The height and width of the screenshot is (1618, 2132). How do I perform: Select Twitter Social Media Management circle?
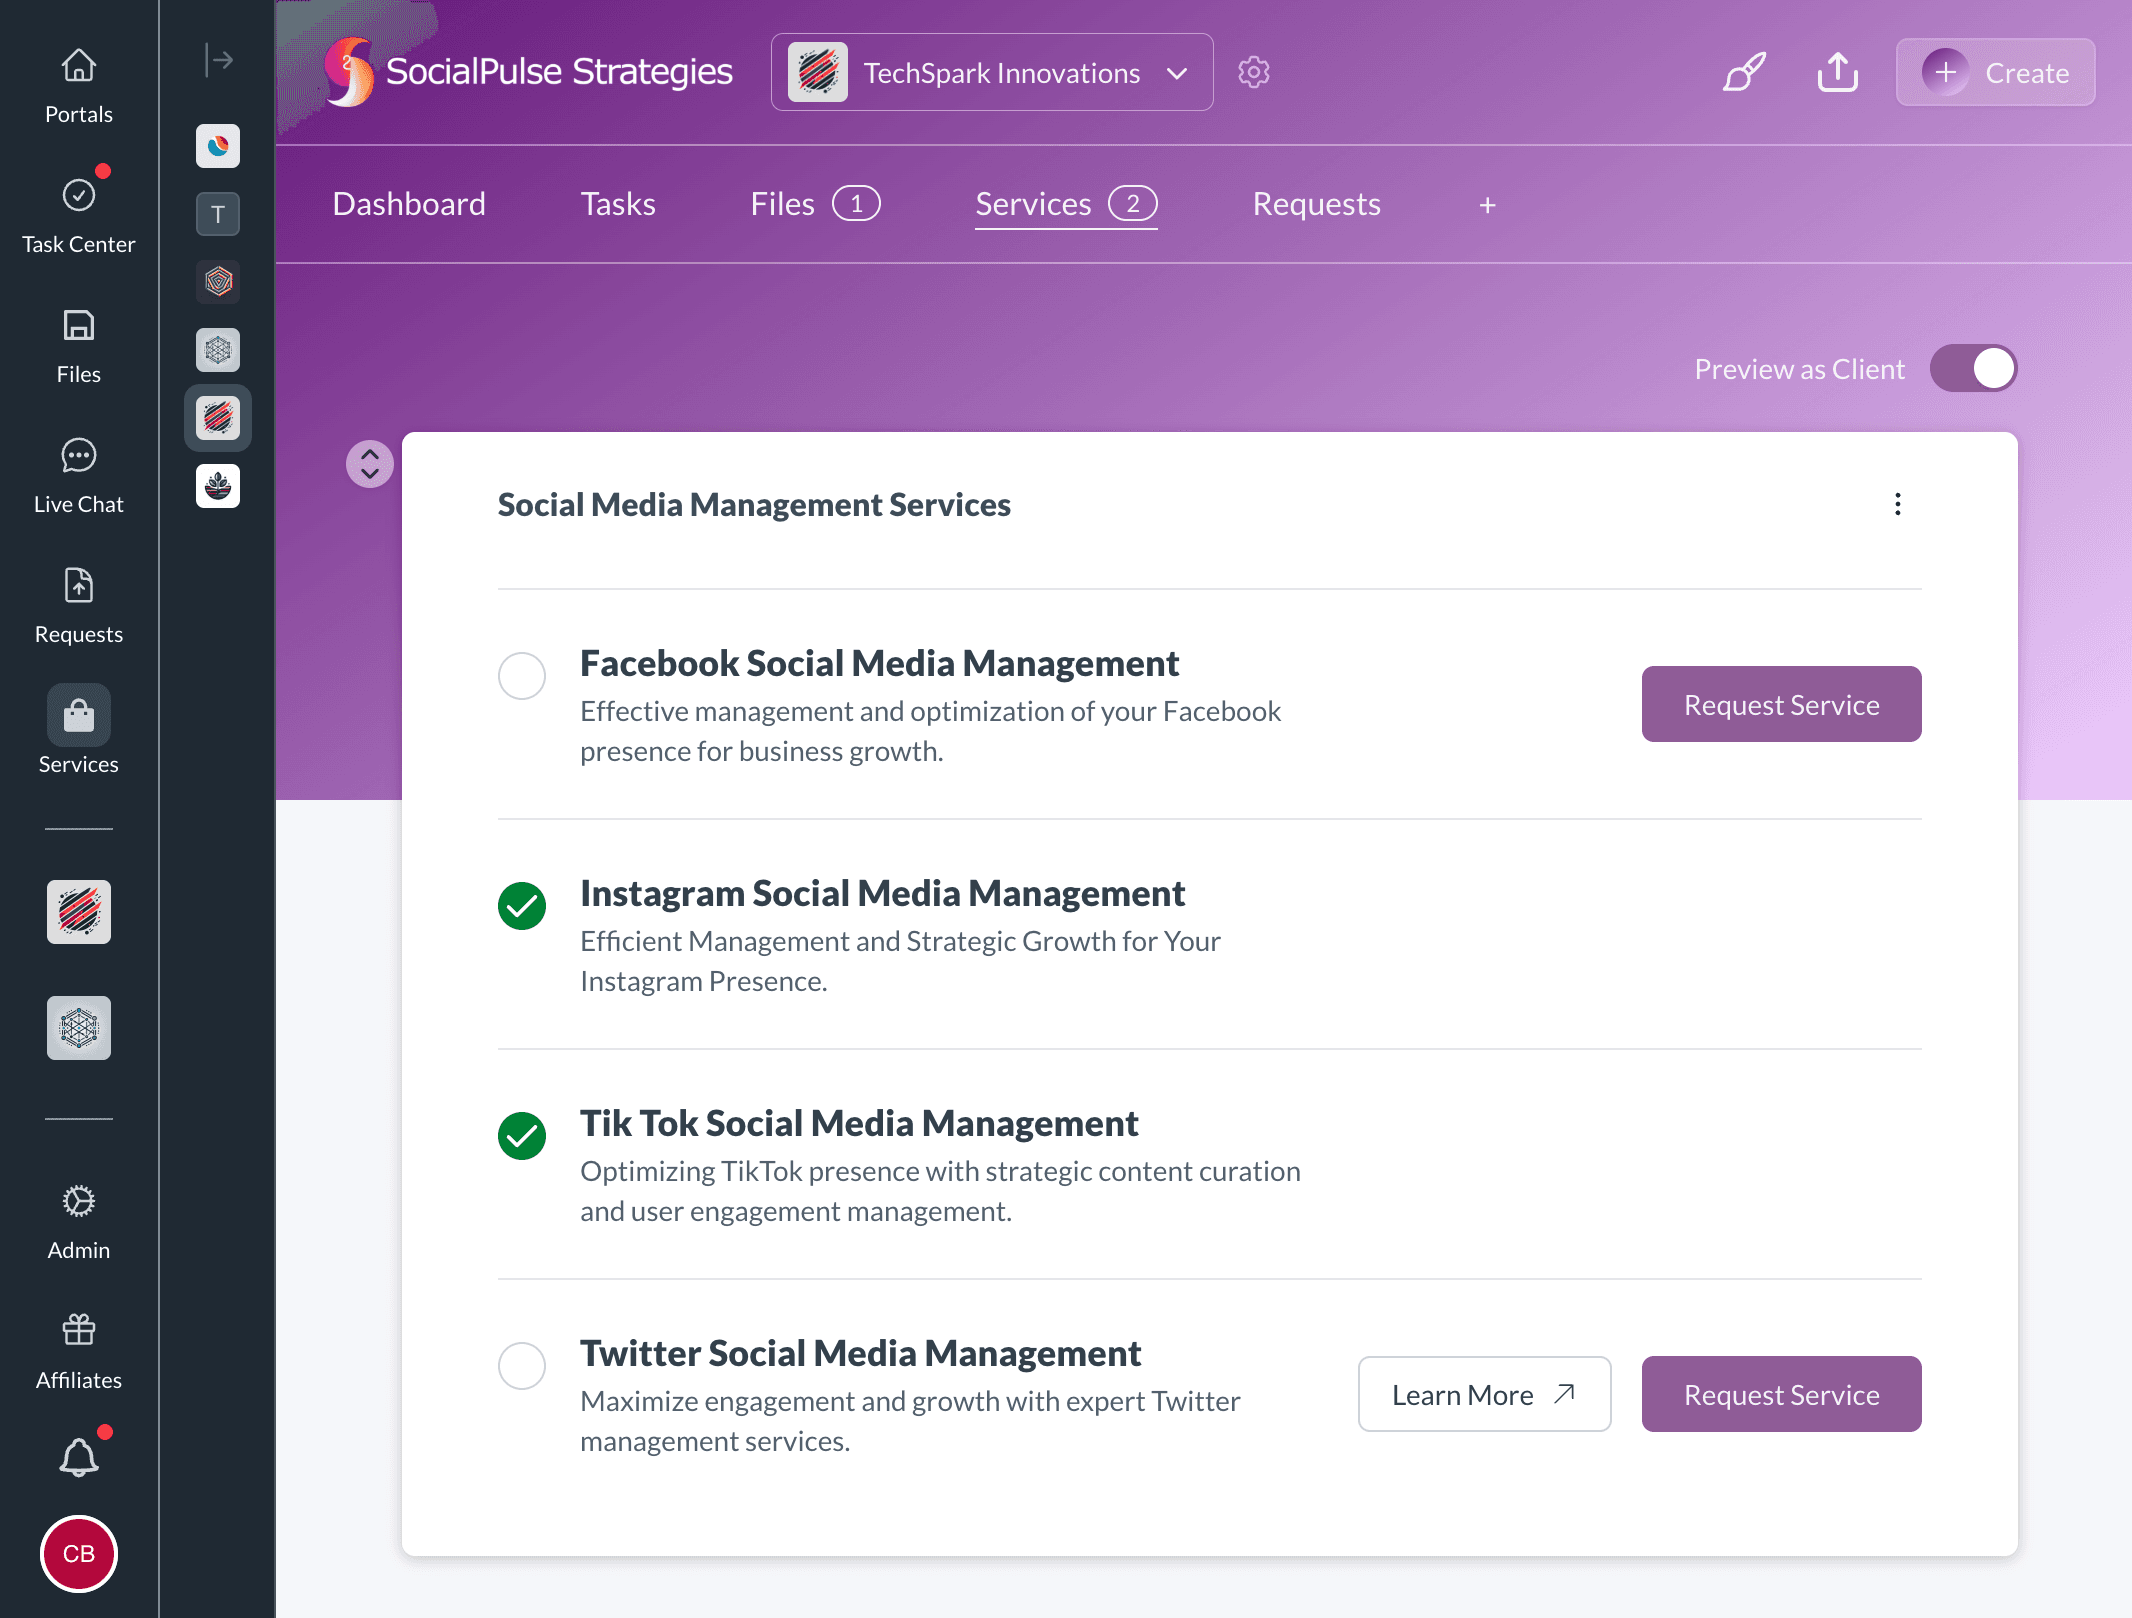(x=521, y=1366)
